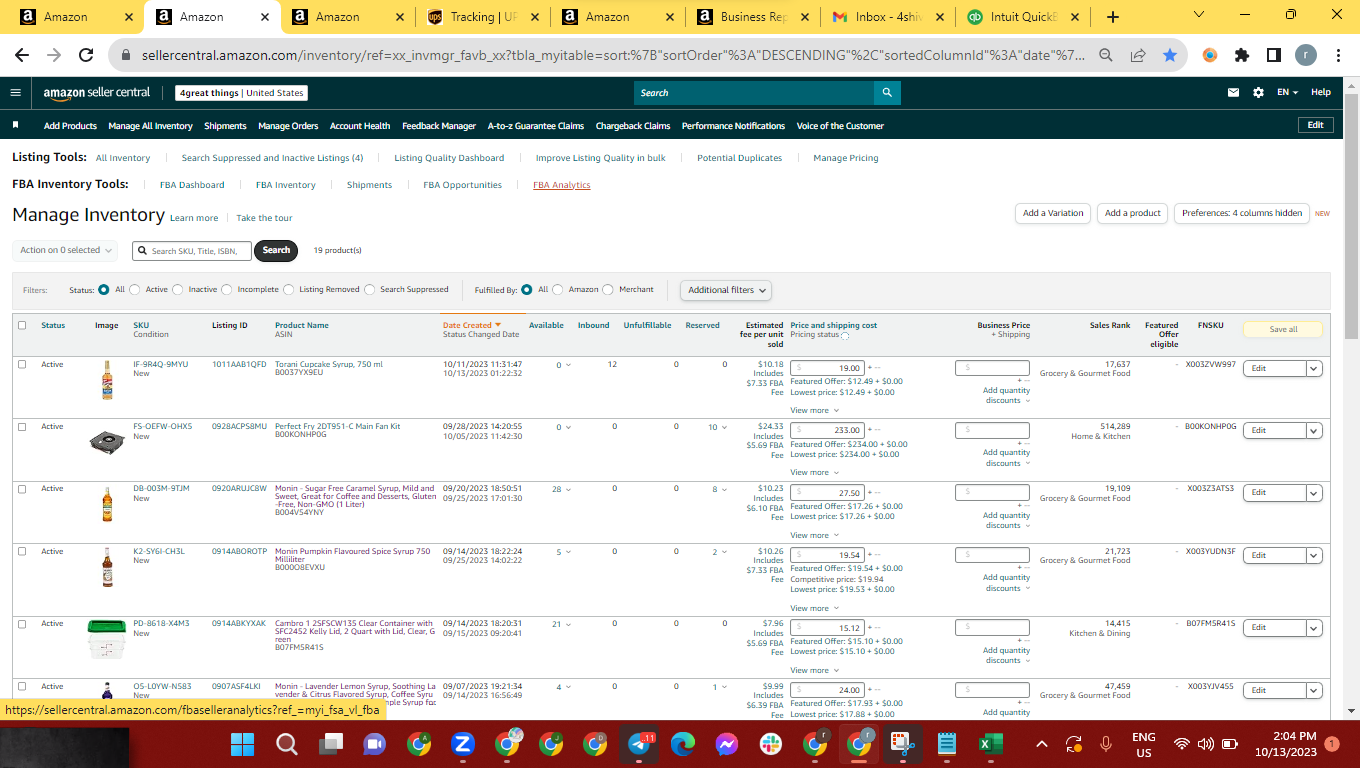
Task: Open Excel from the taskbar
Action: click(991, 744)
